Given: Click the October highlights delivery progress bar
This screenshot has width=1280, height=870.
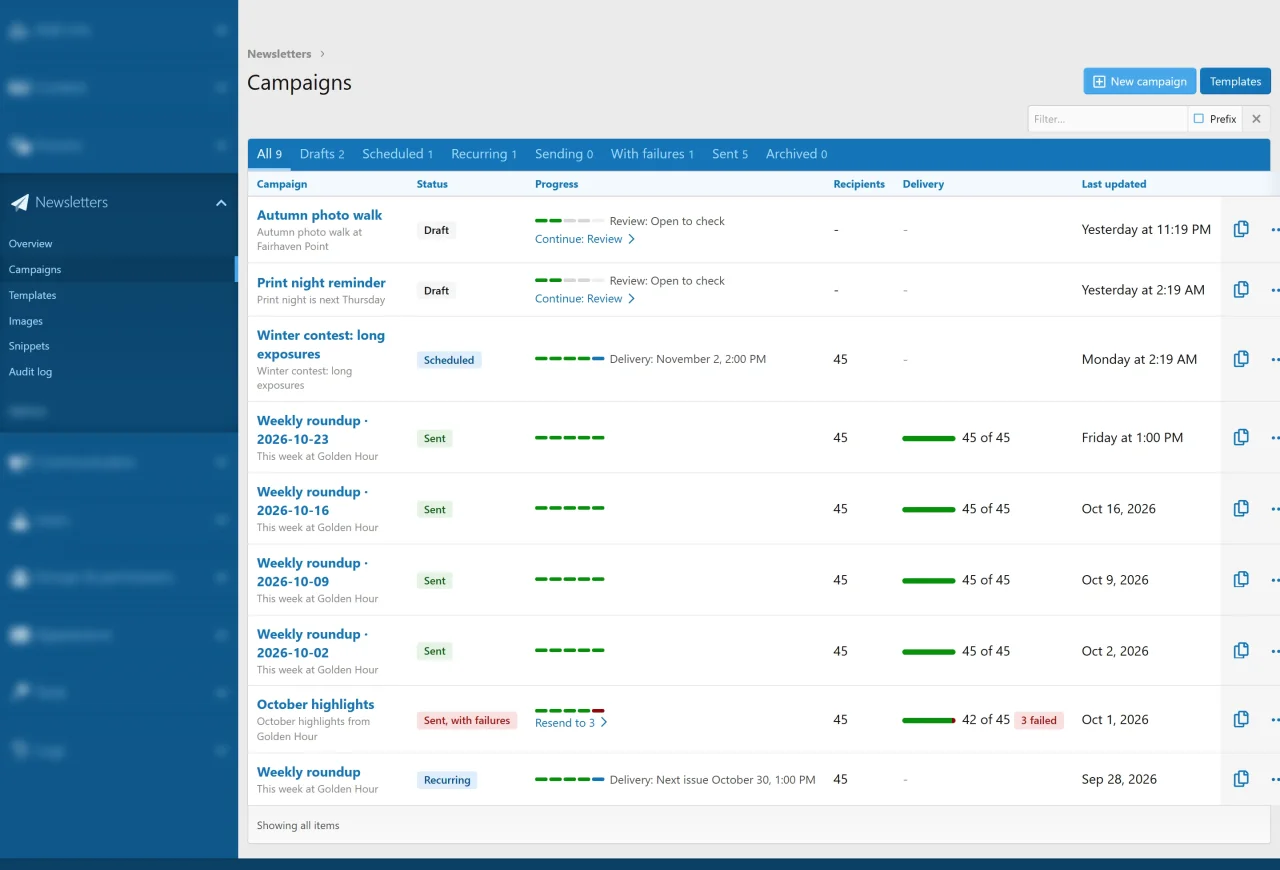Looking at the screenshot, I should 929,720.
